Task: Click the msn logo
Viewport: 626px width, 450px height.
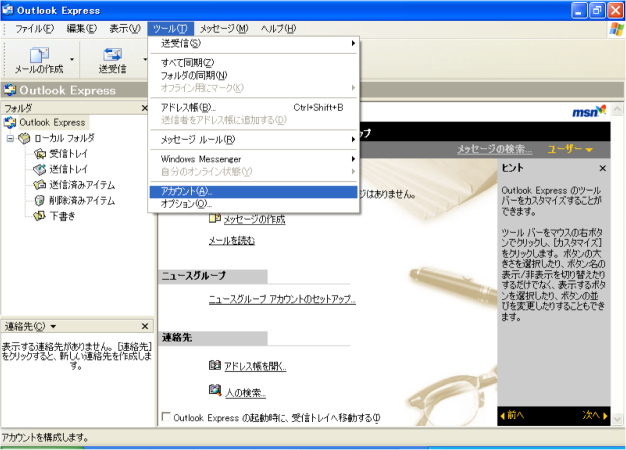Action: coord(589,111)
